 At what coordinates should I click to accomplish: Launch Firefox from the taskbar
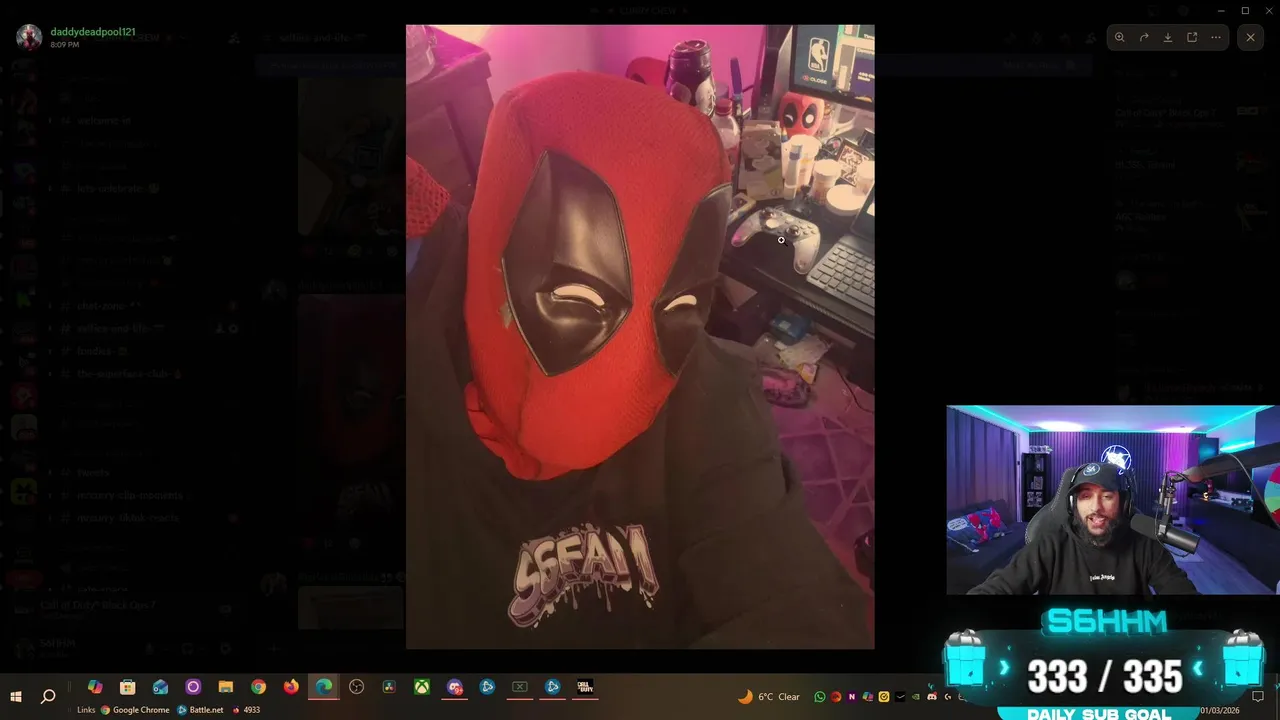point(291,687)
